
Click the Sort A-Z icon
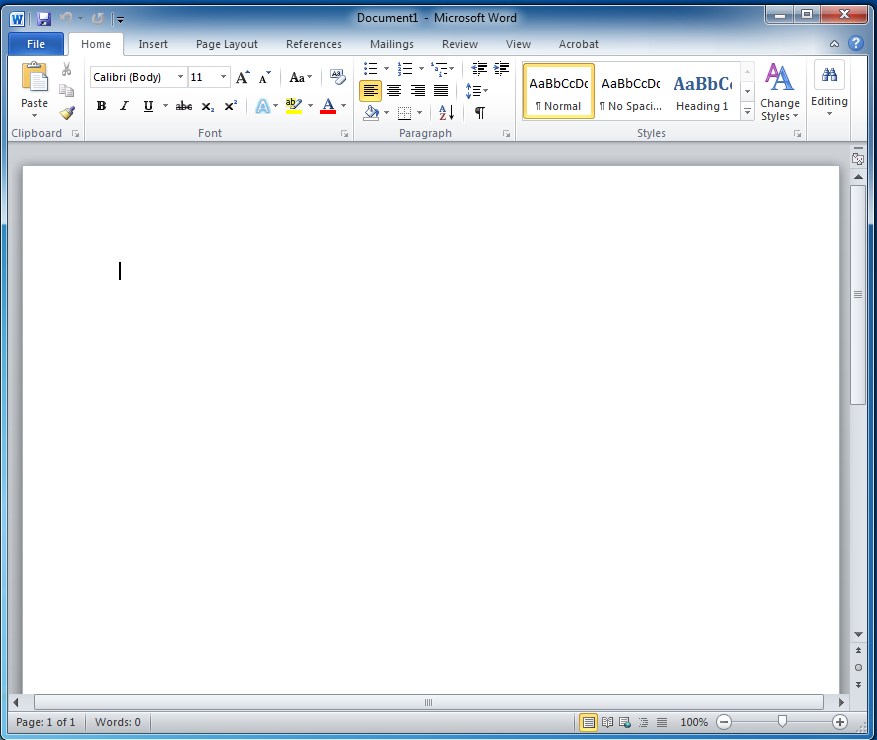pos(447,113)
